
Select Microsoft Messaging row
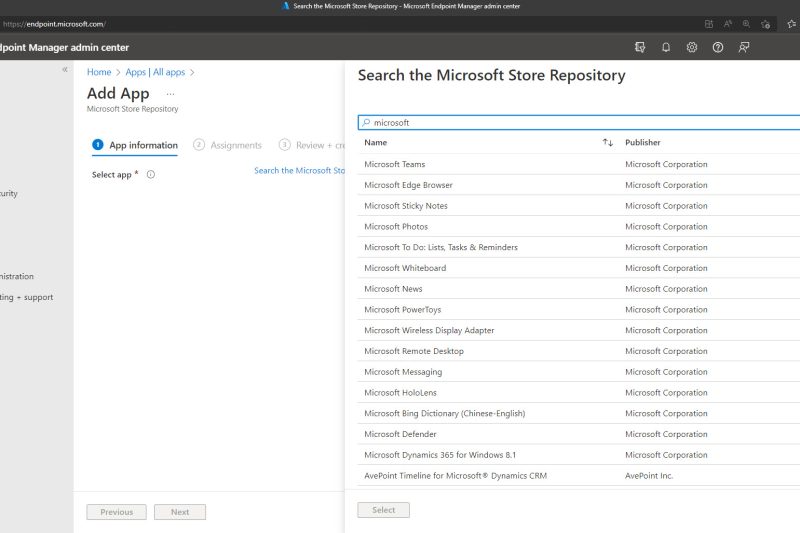point(579,372)
